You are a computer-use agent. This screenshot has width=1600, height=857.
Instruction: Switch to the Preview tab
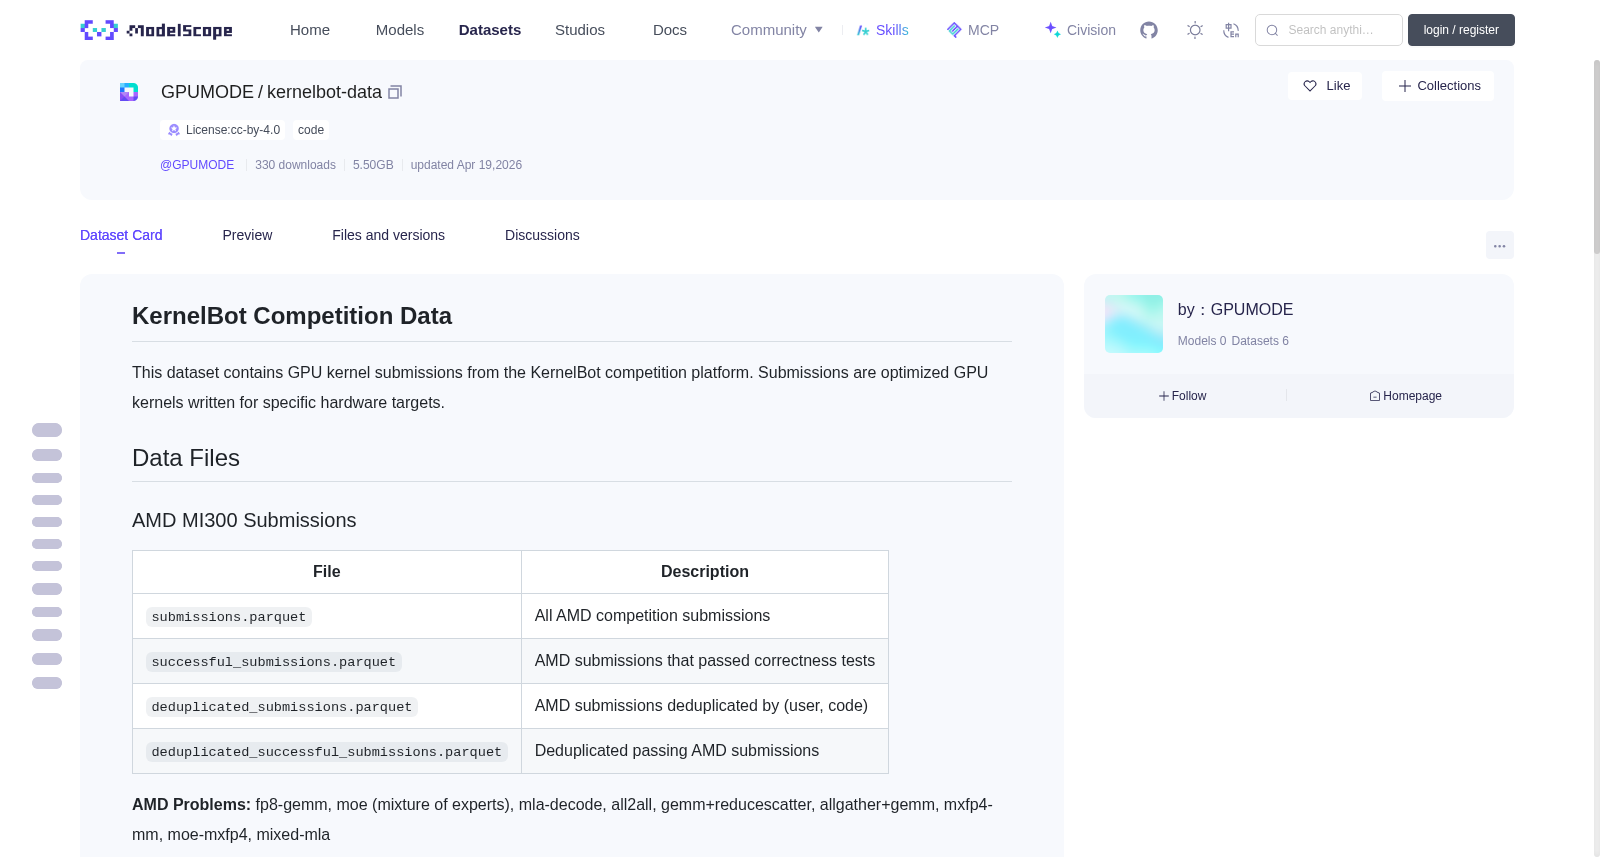[247, 235]
